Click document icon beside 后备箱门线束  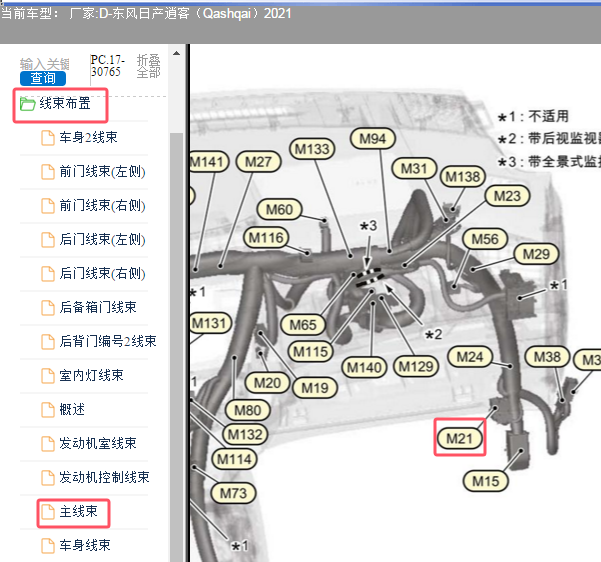(48, 308)
